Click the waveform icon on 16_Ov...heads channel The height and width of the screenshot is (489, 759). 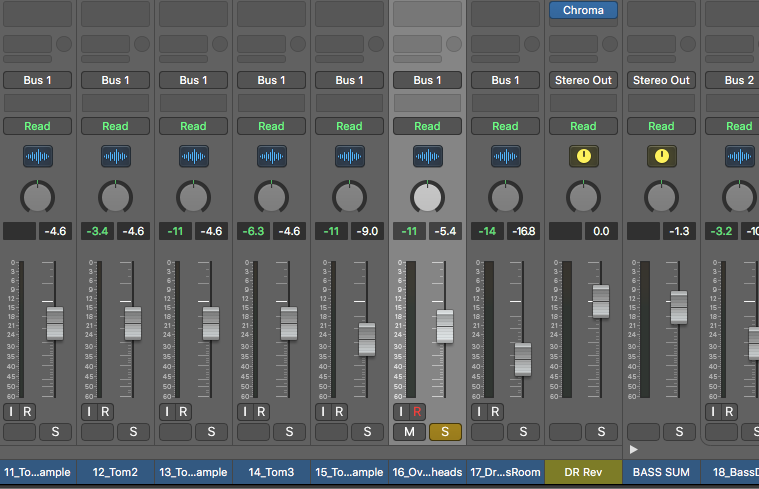(x=427, y=156)
